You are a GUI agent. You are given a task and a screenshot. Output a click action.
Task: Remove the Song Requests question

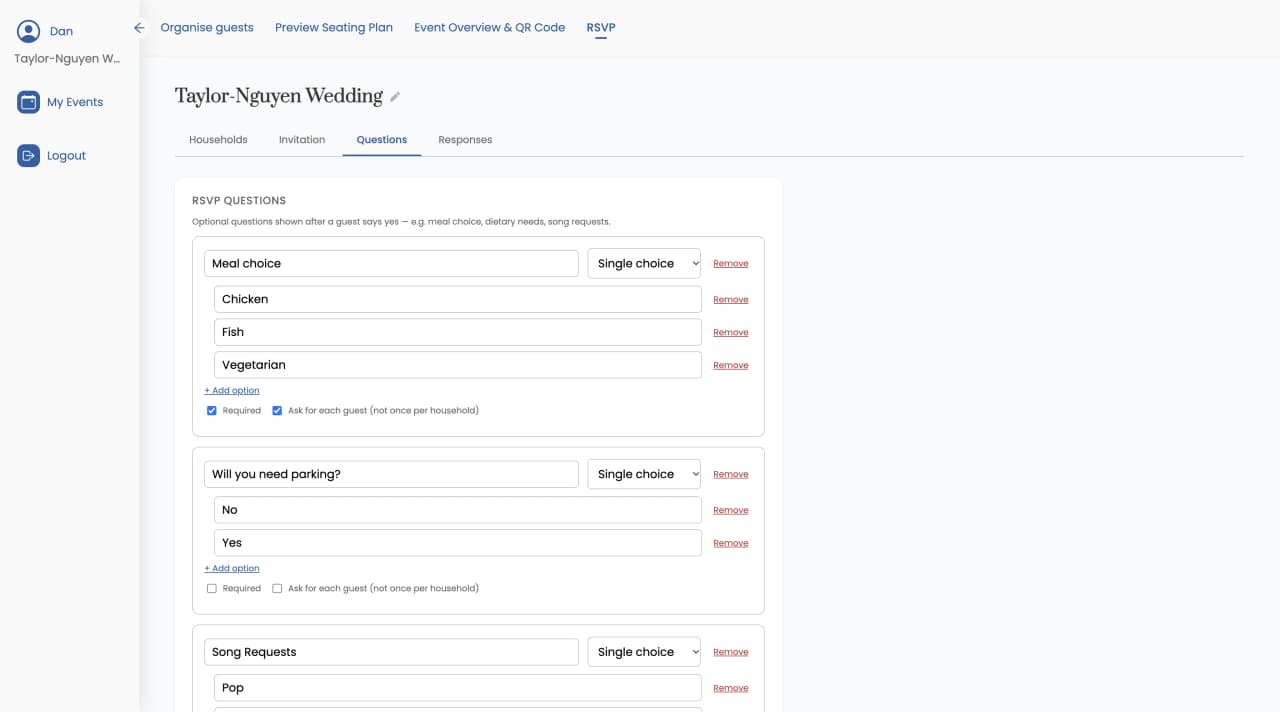pyautogui.click(x=730, y=652)
